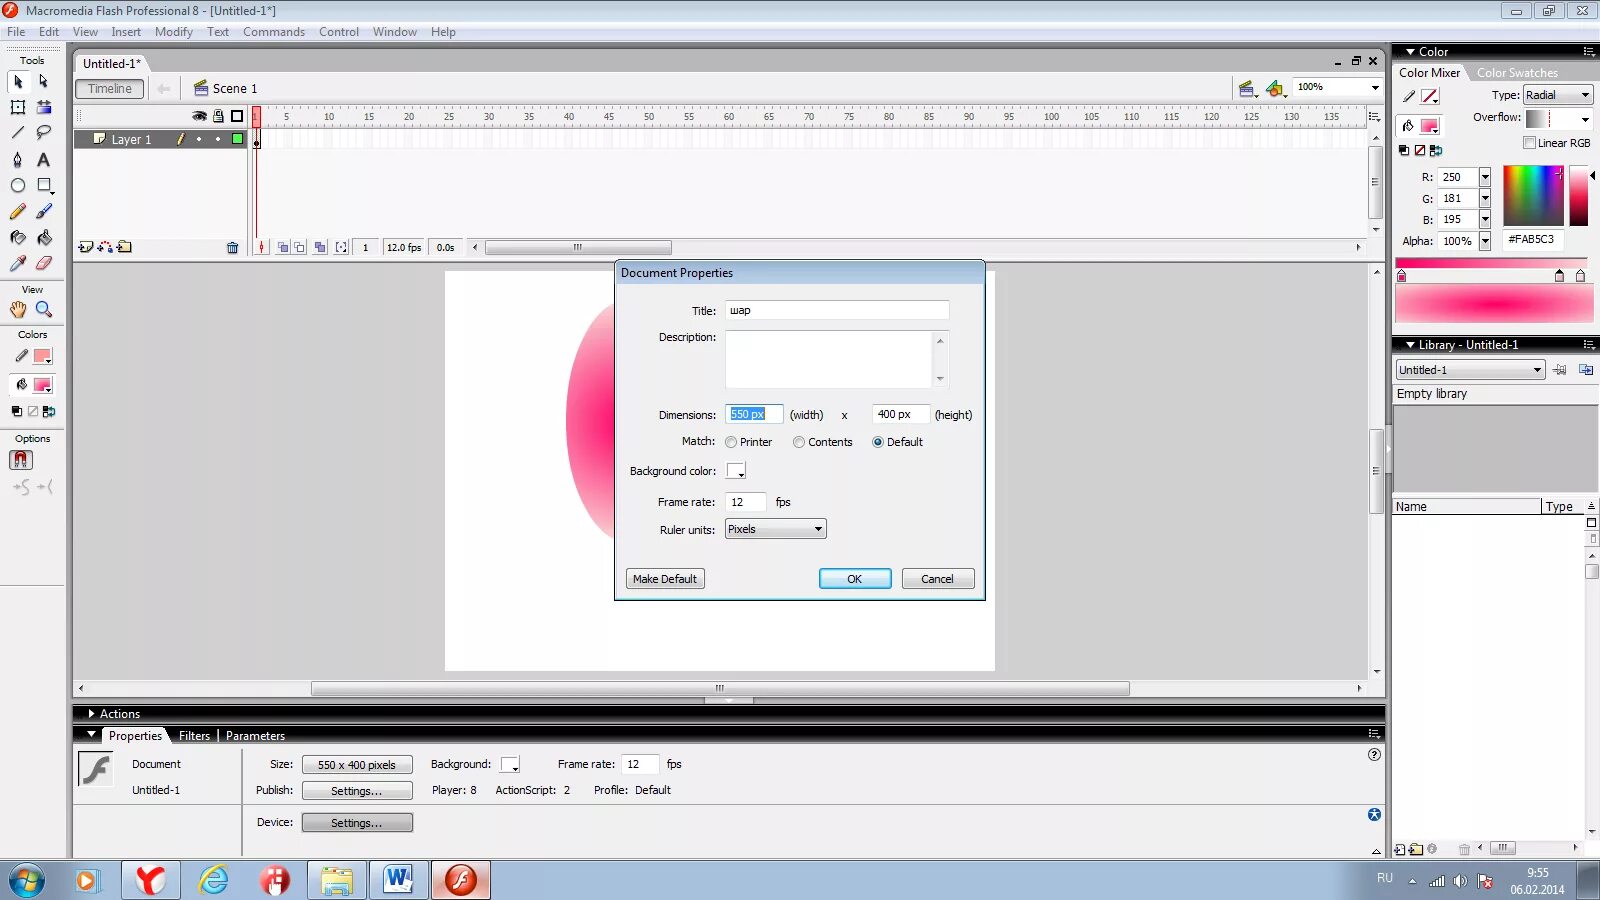Toggle the Onion Skin button
The image size is (1600, 900).
[283, 247]
